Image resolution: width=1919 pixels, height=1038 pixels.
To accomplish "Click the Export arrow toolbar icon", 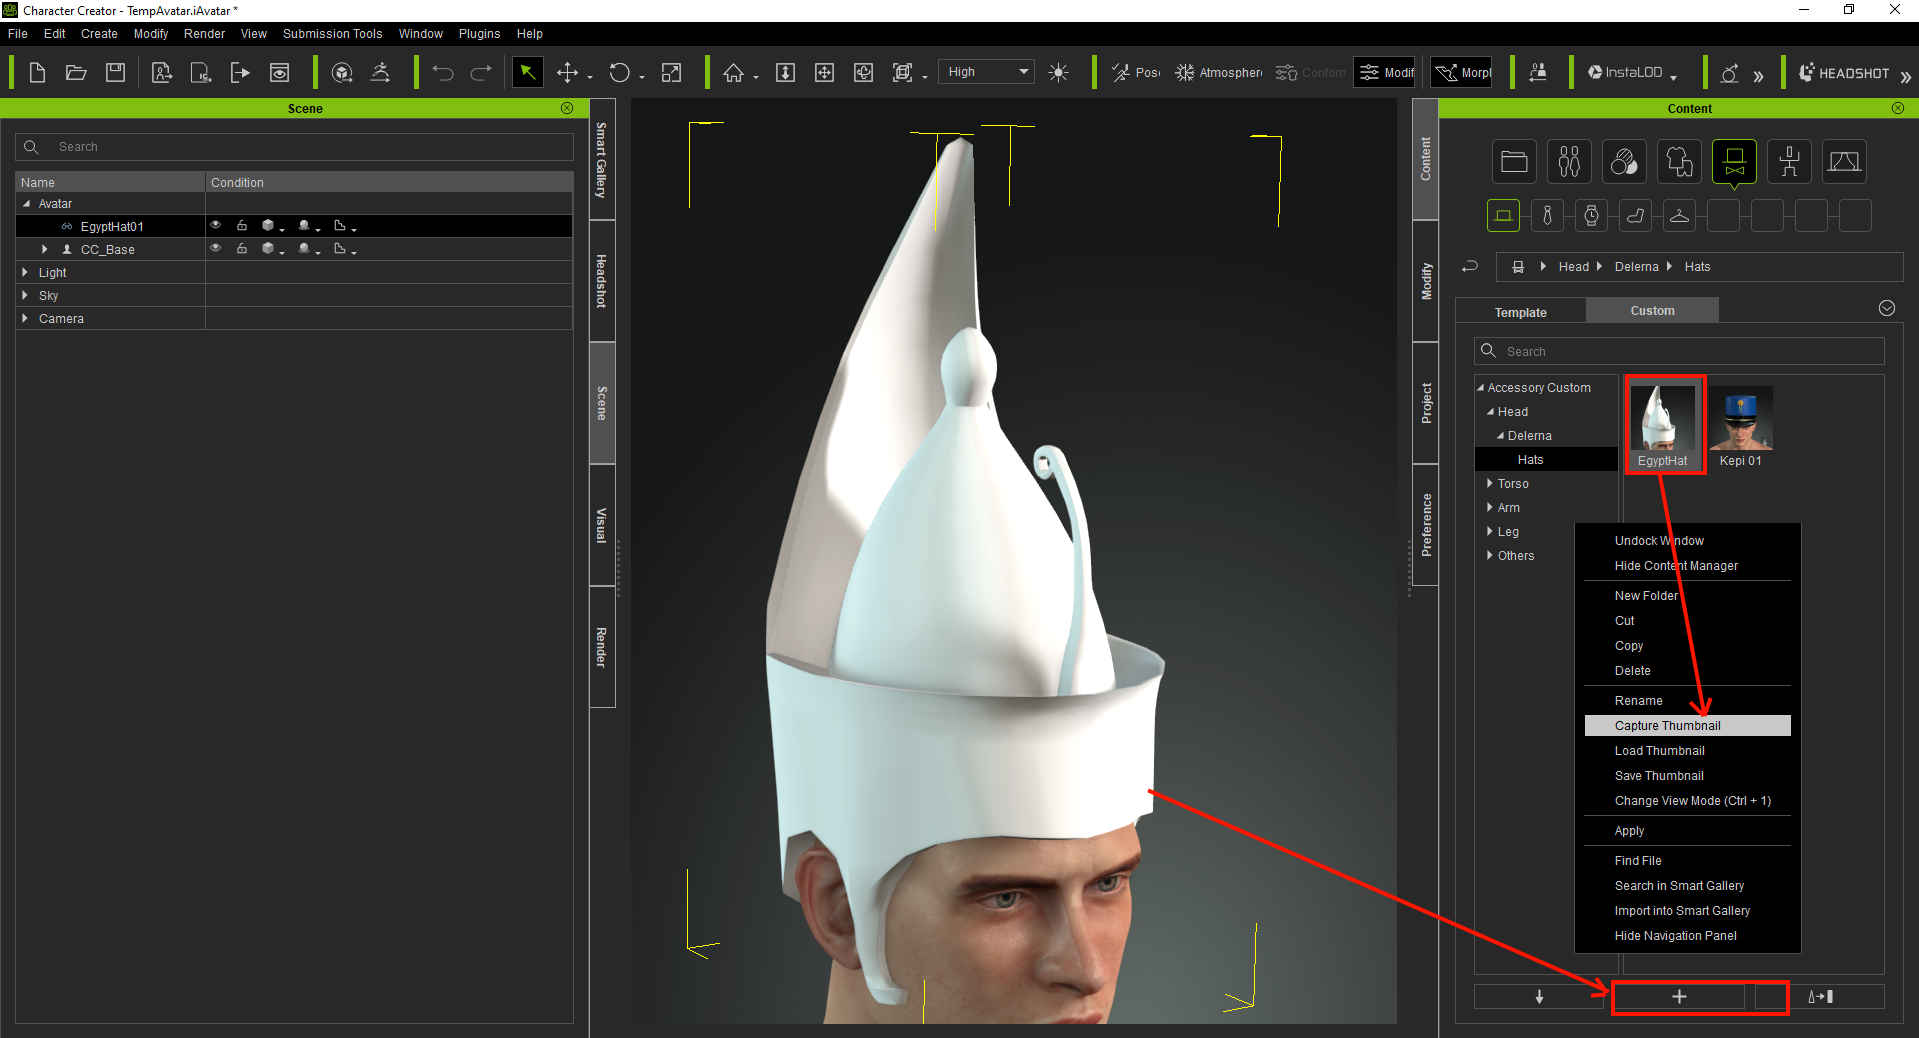I will 240,73.
